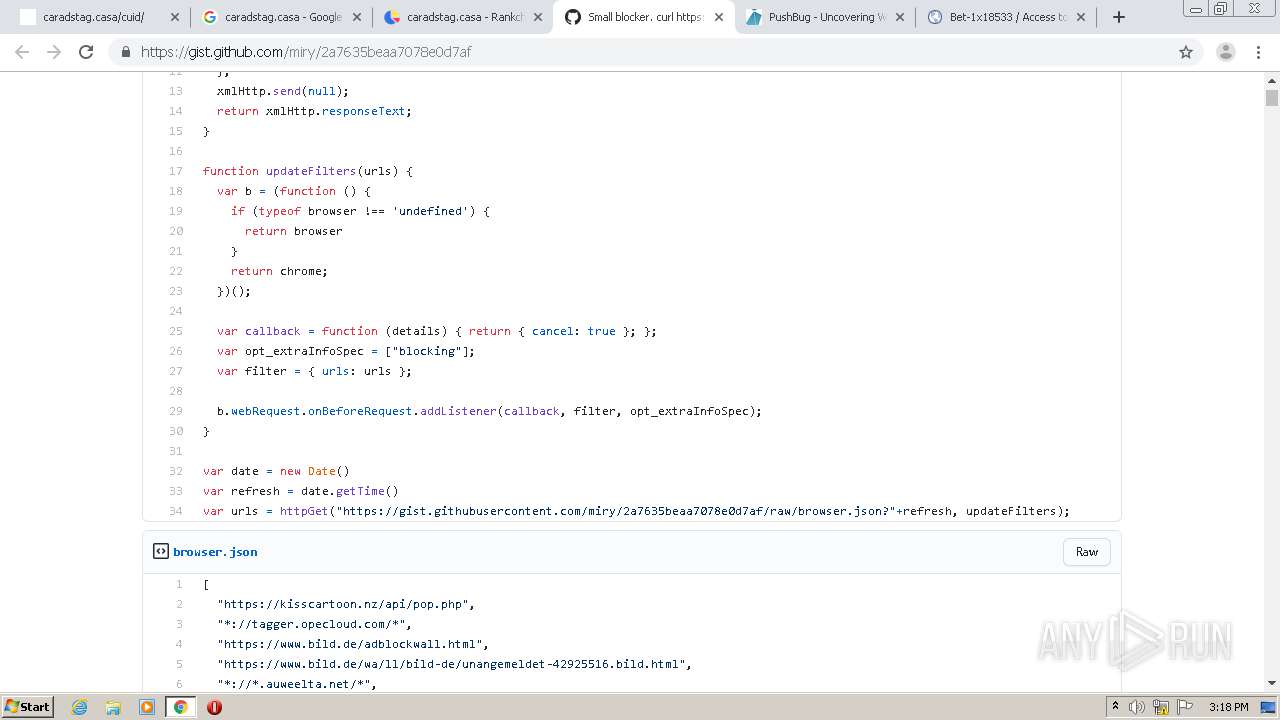Click the vertical scrollbar thumb
Viewport: 1280px width, 720px height.
pos(1272,98)
